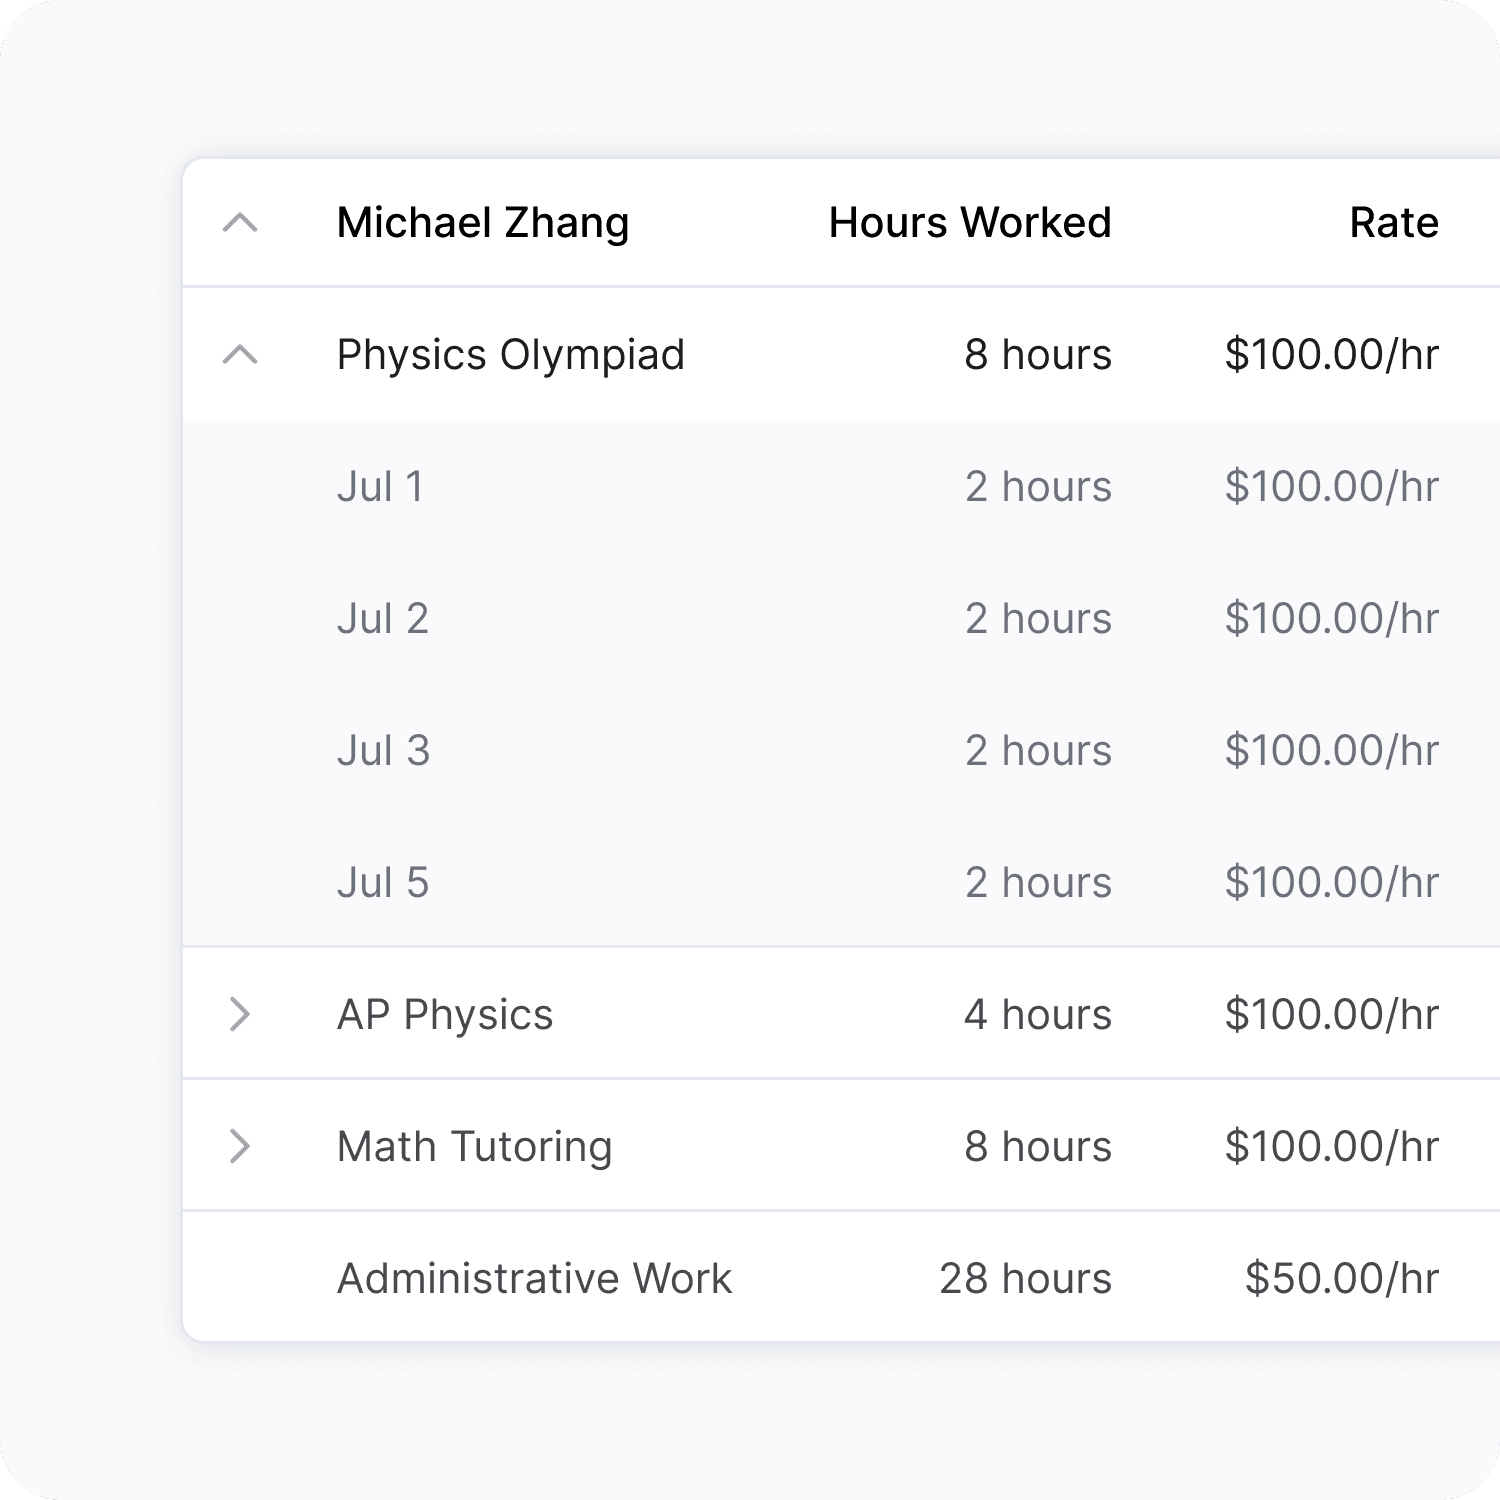Click the Physics Olympiad 8 hours value
This screenshot has width=1500, height=1500.
click(x=1038, y=355)
